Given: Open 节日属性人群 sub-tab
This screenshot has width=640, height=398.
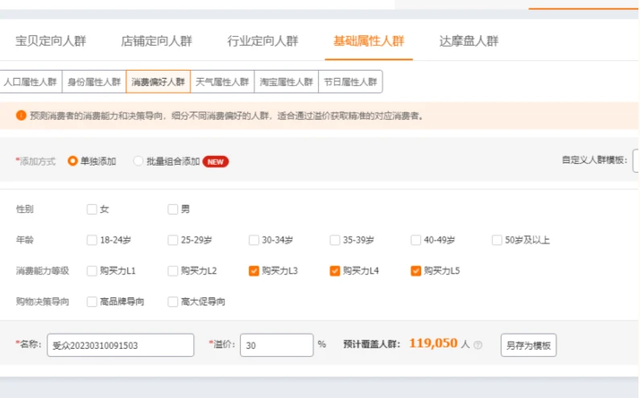Looking at the screenshot, I should (350, 82).
